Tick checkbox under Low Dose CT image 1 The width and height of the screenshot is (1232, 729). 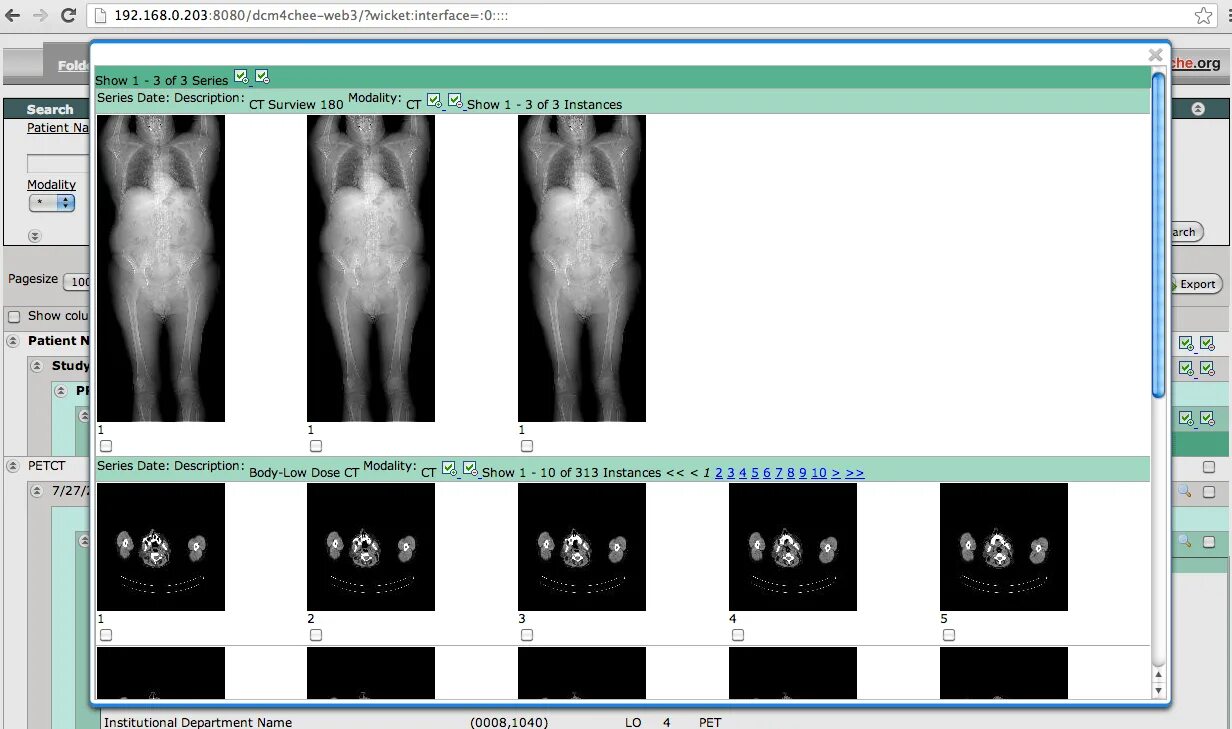(106, 635)
